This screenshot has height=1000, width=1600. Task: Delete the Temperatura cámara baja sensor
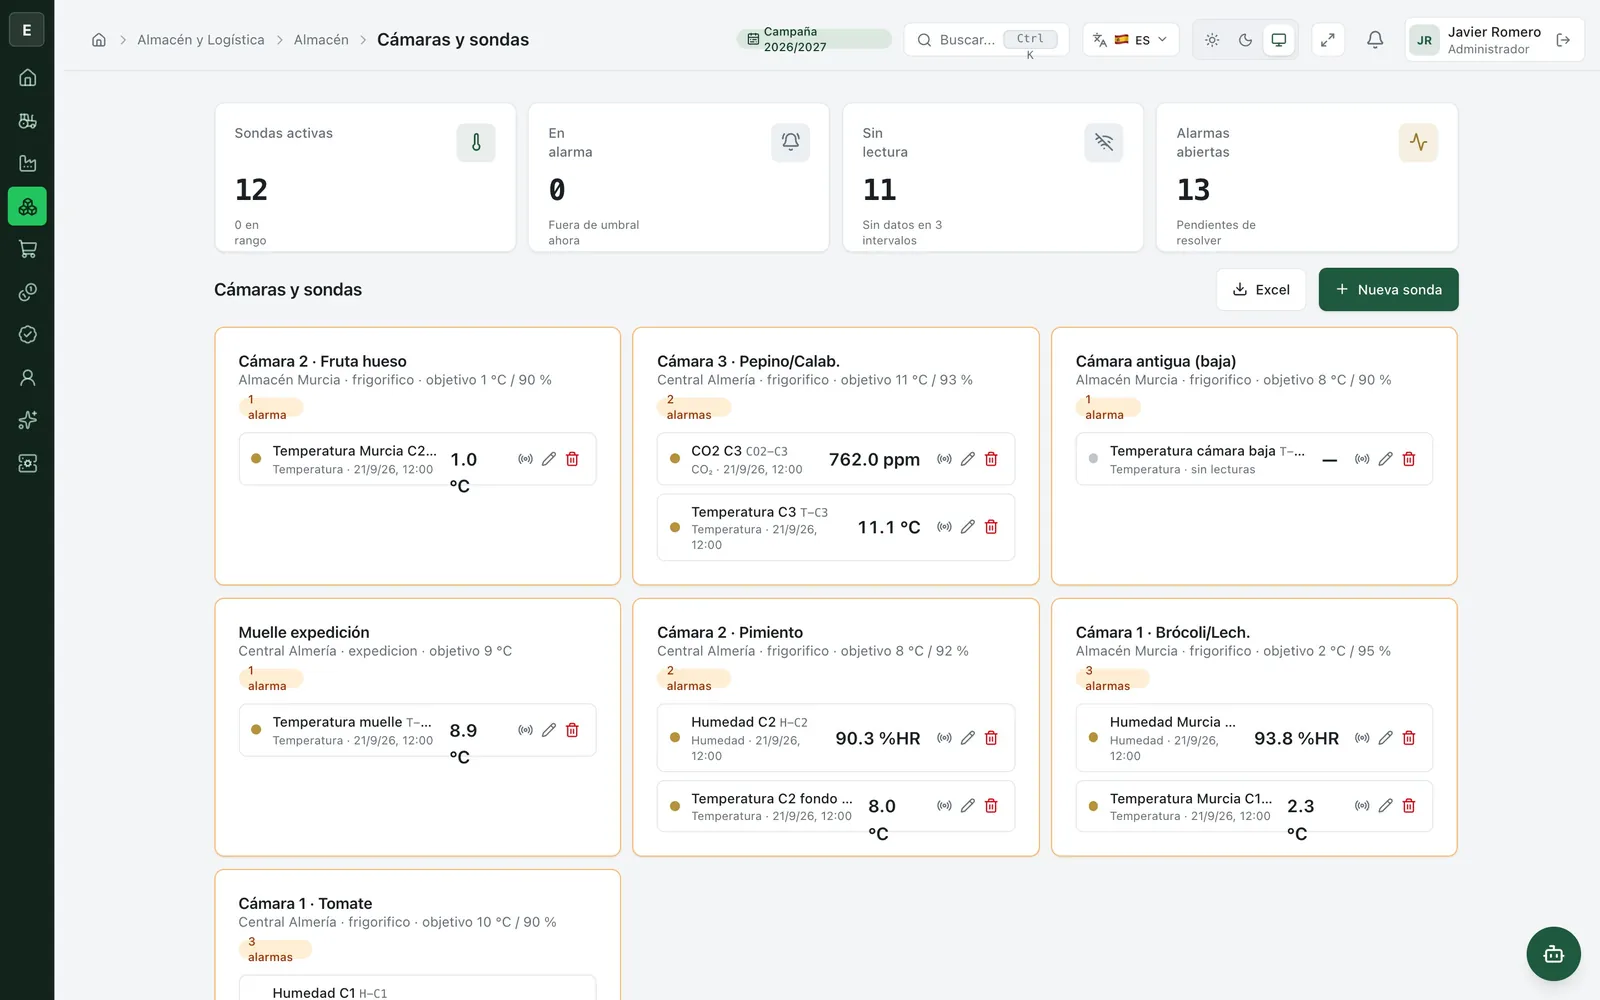point(1409,459)
